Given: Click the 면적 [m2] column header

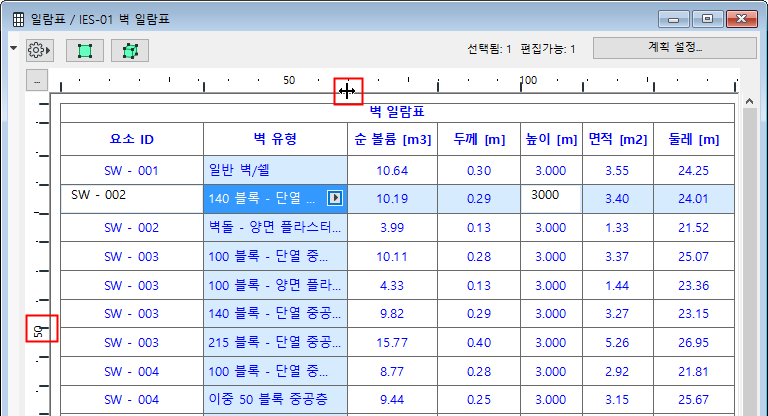Looking at the screenshot, I should point(618,140).
